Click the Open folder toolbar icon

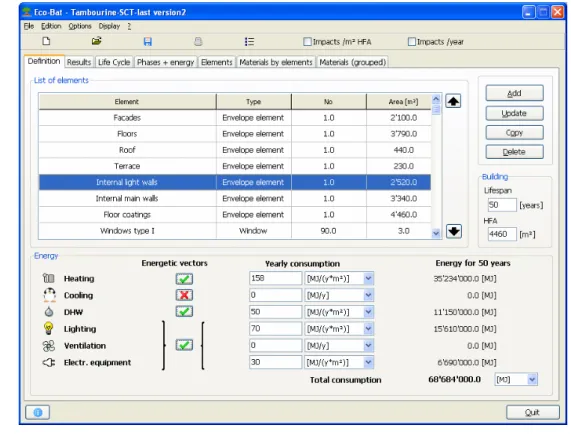point(97,41)
